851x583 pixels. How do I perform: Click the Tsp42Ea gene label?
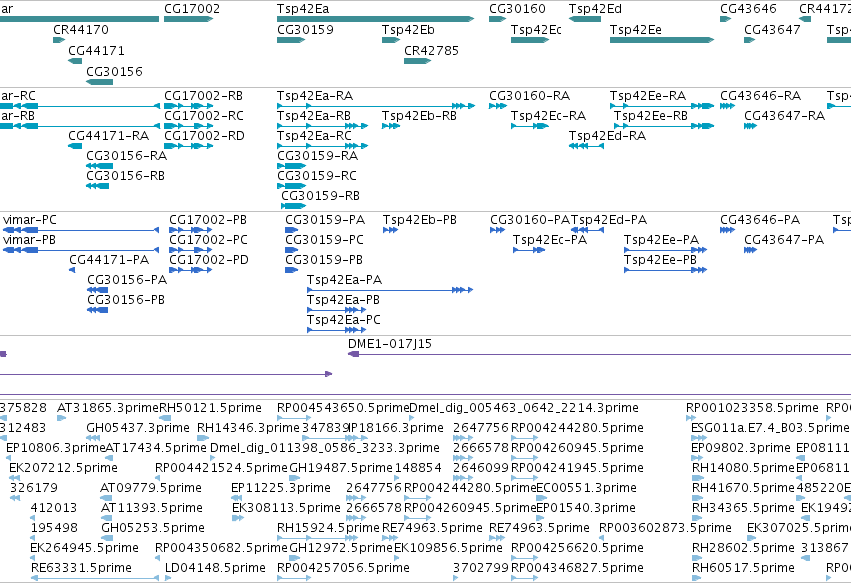pyautogui.click(x=303, y=9)
